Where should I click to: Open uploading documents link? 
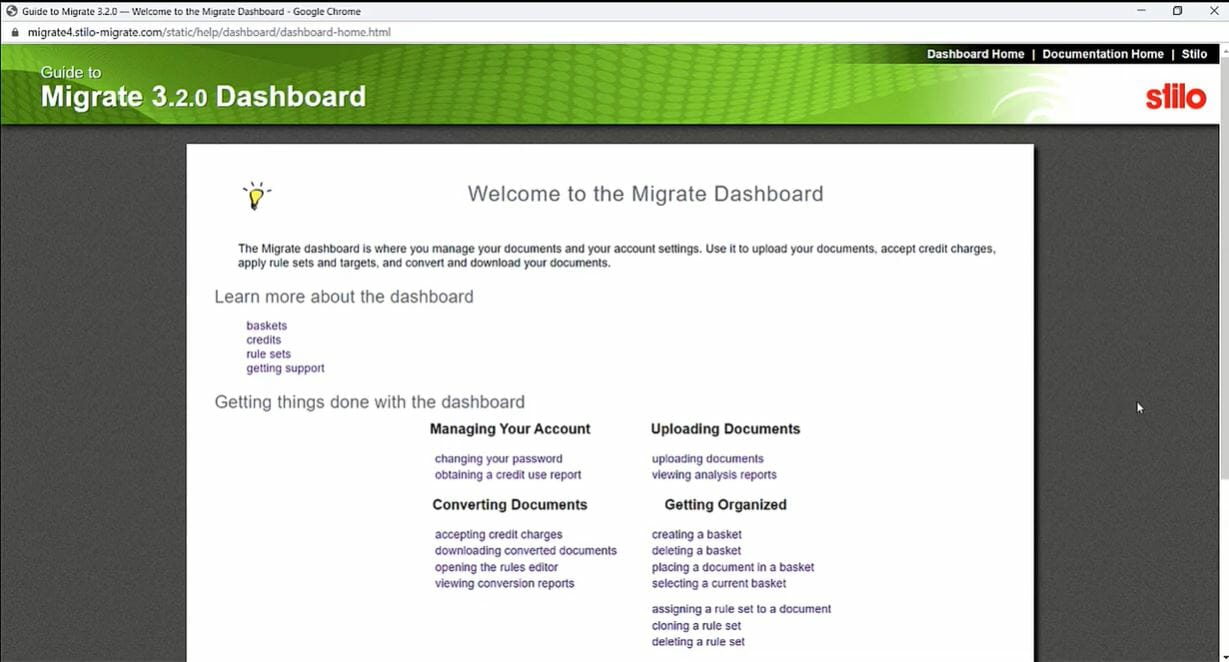coord(707,459)
